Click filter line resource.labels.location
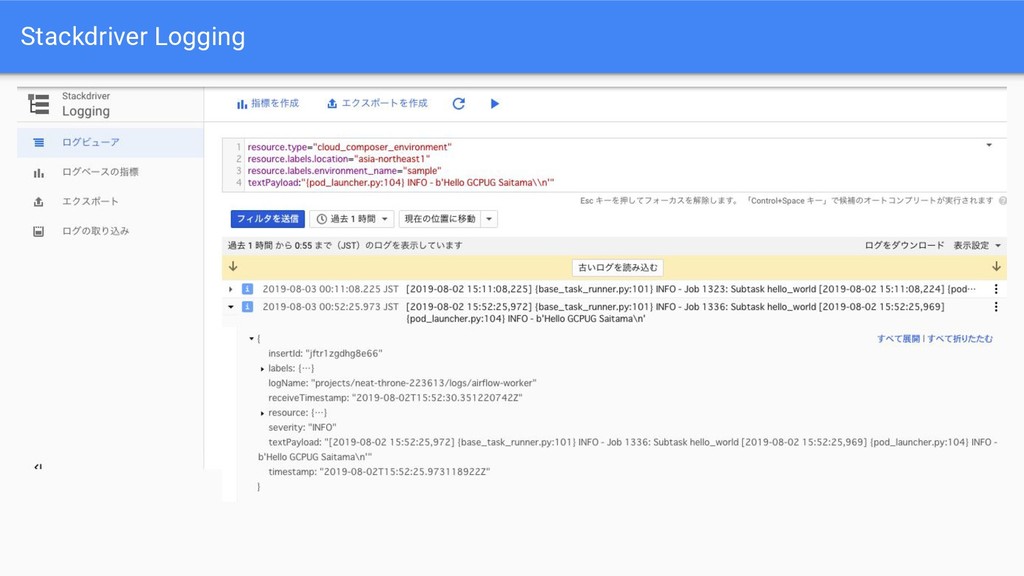The width and height of the screenshot is (1024, 576). click(338, 159)
